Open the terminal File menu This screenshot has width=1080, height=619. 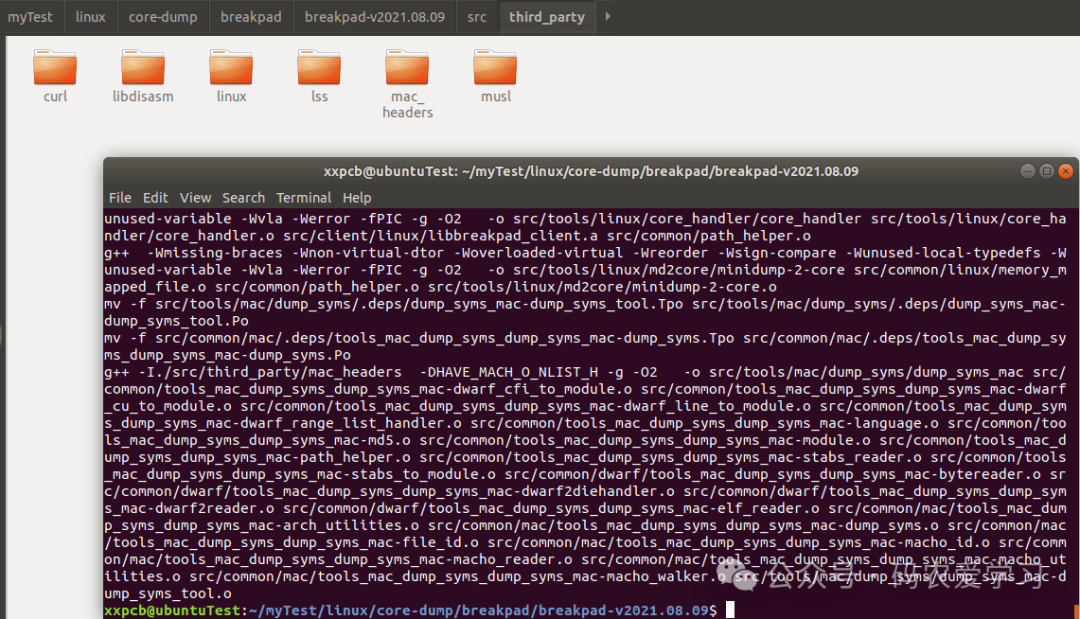pos(120,198)
